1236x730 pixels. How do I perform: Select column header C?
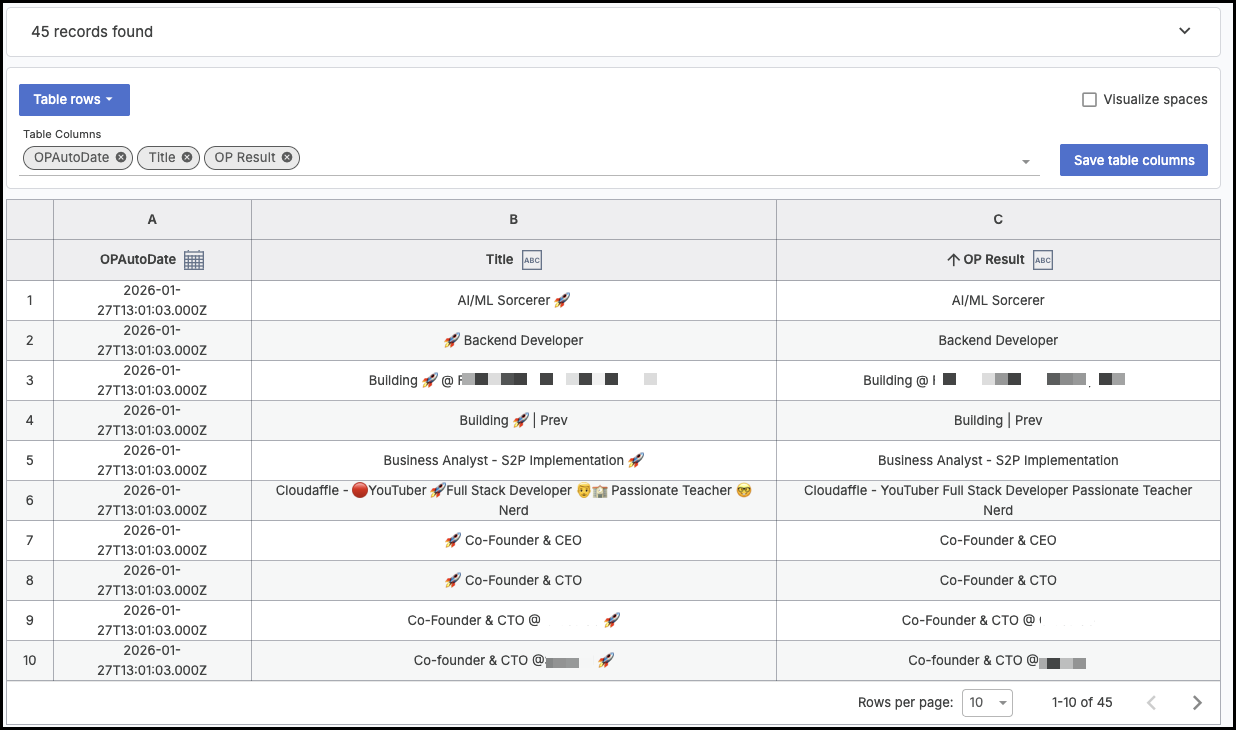(x=997, y=219)
